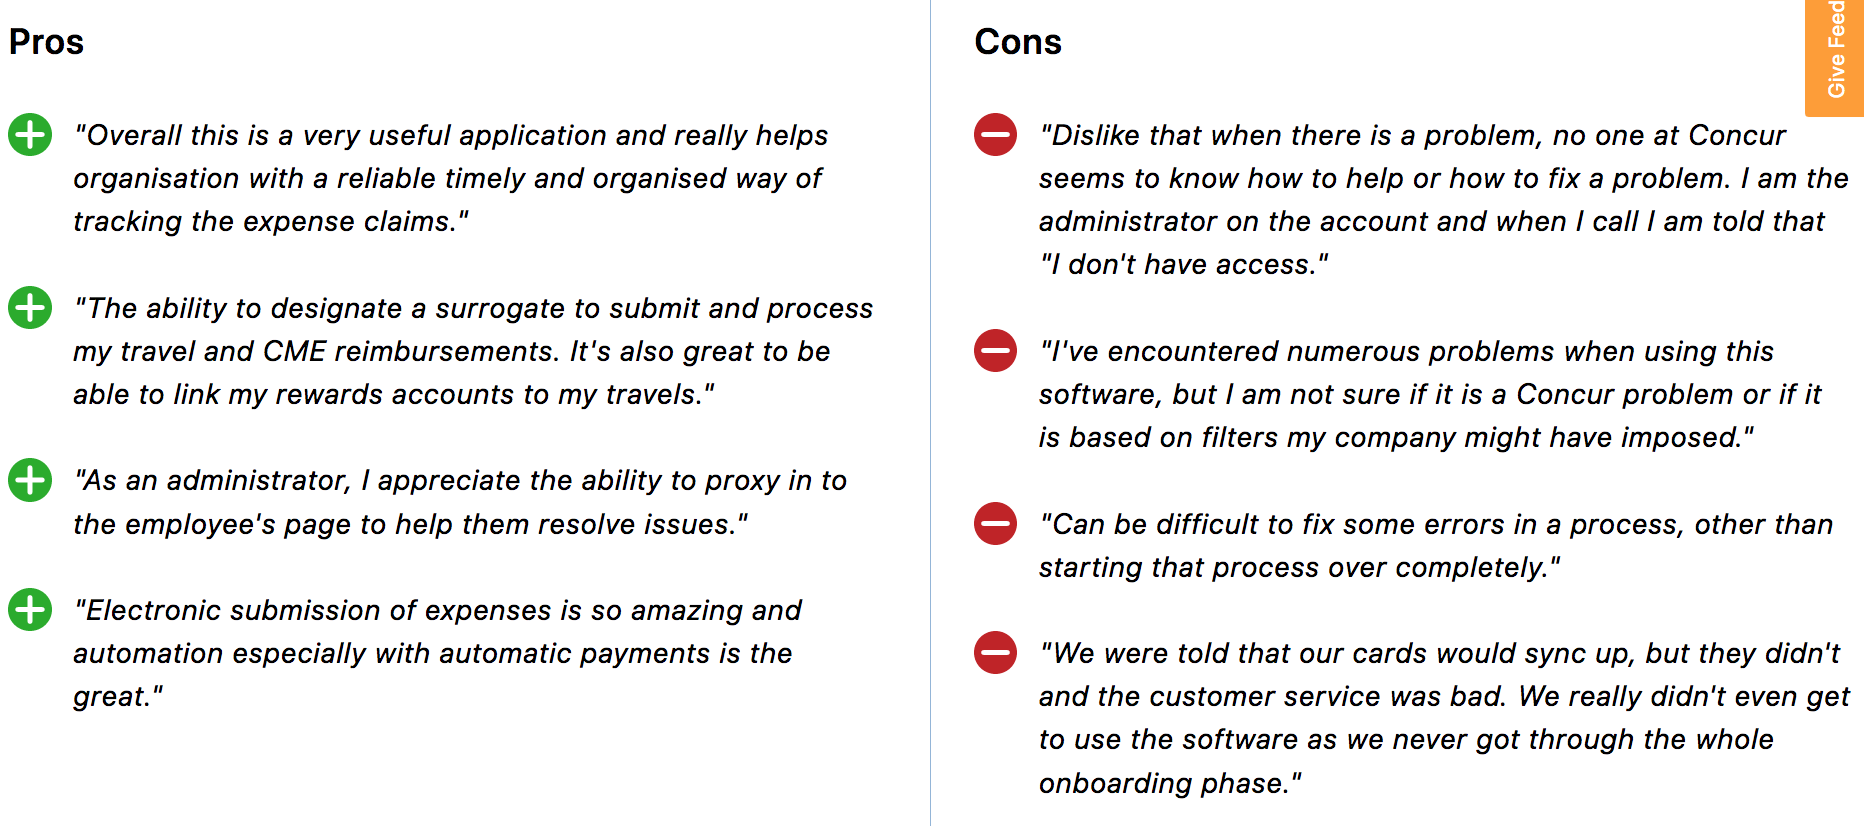Select the plus icon by the administrator proxy quote

coord(29,480)
